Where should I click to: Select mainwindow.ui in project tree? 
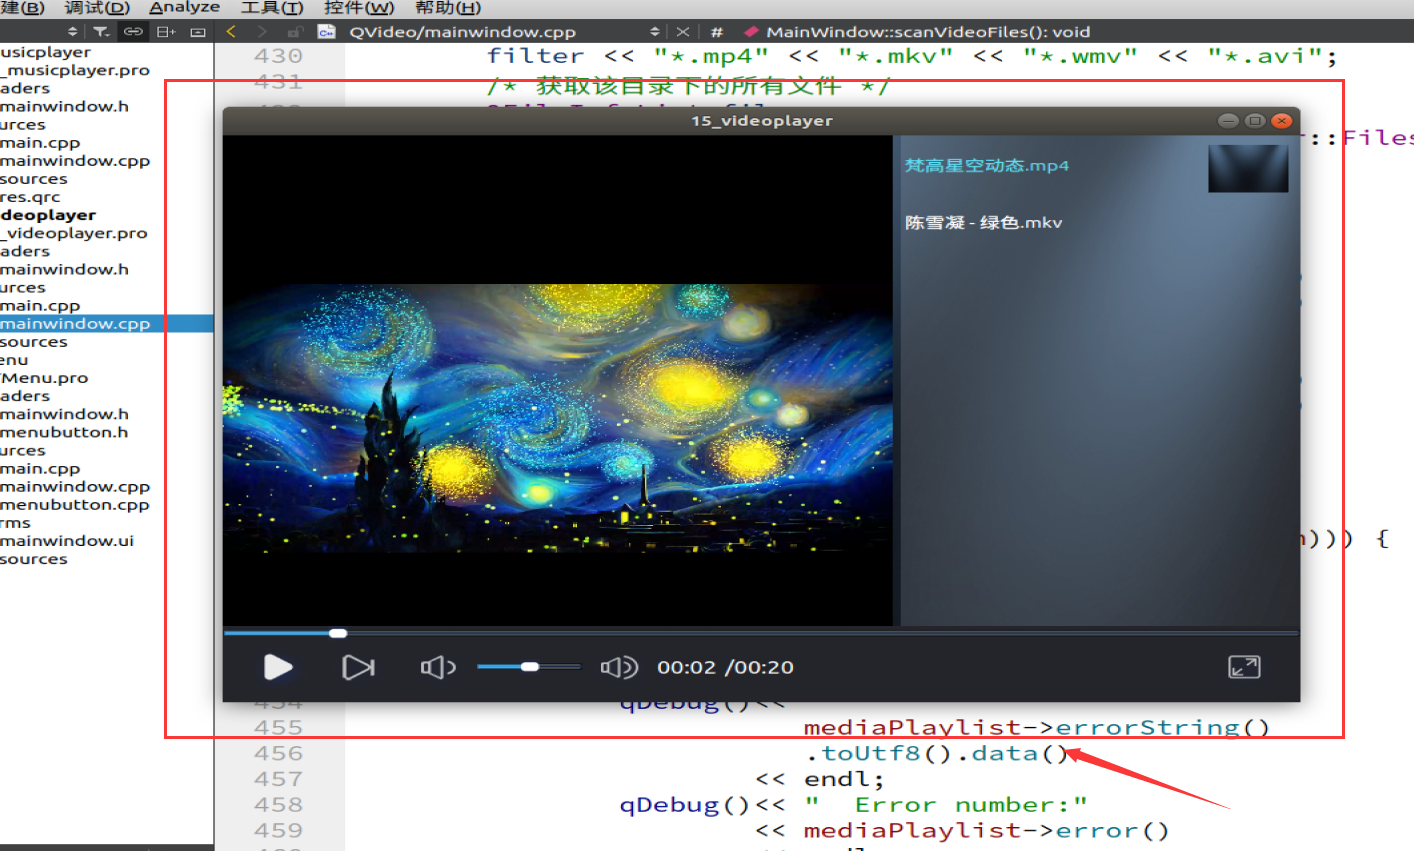click(x=67, y=541)
